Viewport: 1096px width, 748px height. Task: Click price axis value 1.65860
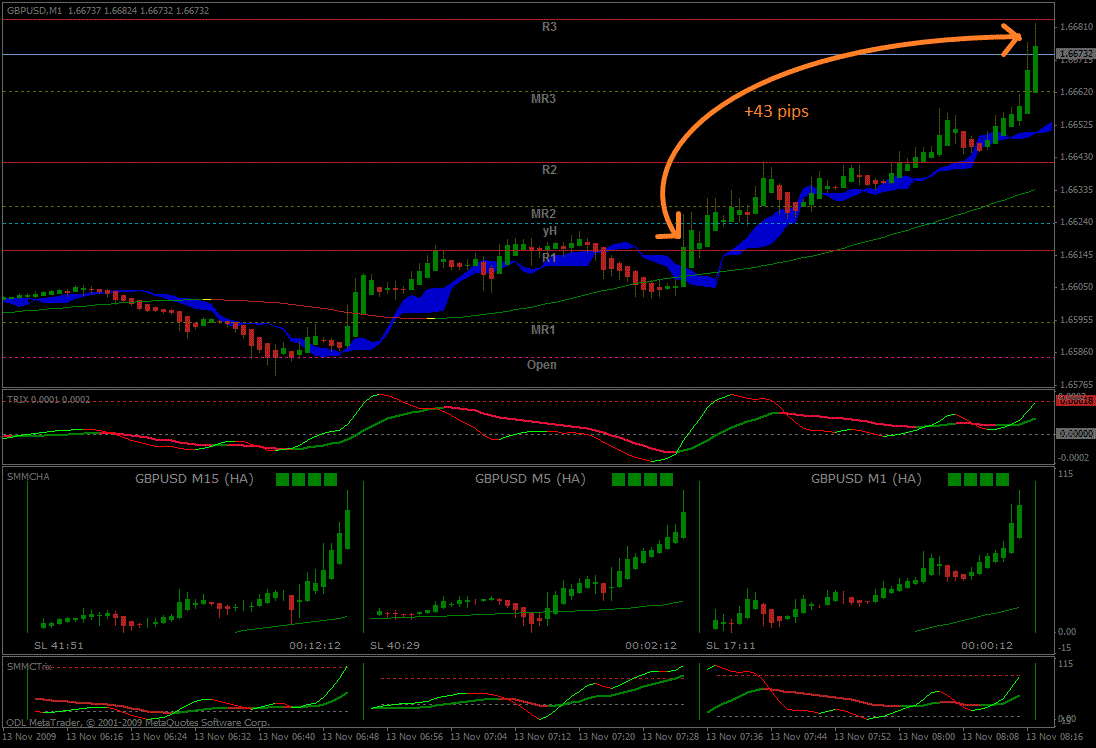[1076, 352]
